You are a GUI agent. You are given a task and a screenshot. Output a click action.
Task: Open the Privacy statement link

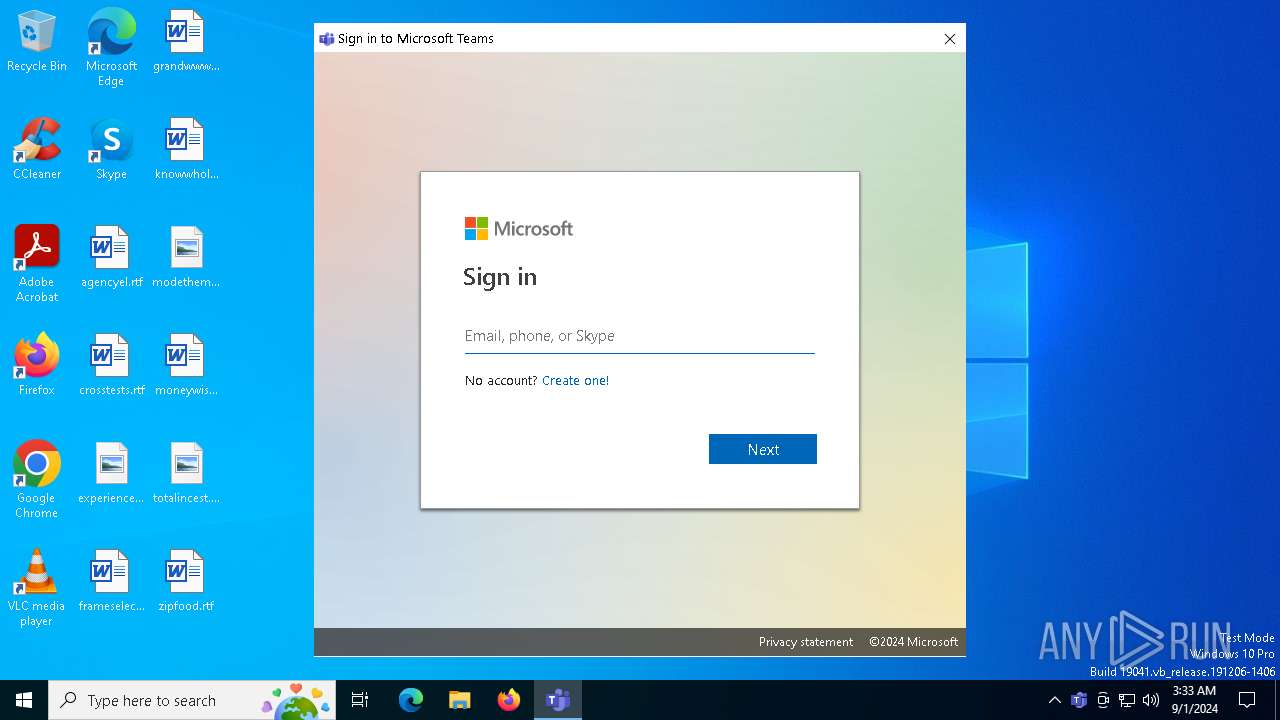point(806,642)
